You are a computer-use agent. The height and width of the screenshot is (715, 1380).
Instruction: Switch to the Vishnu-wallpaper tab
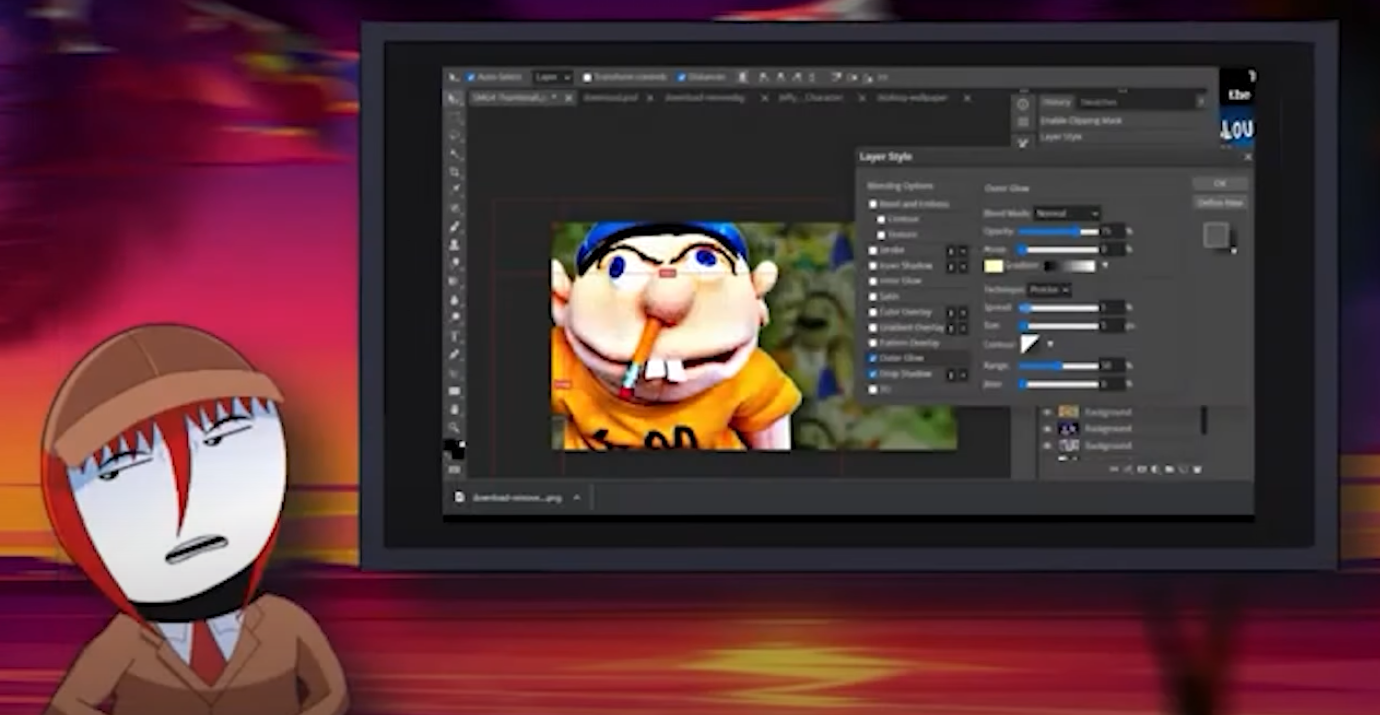pos(912,98)
